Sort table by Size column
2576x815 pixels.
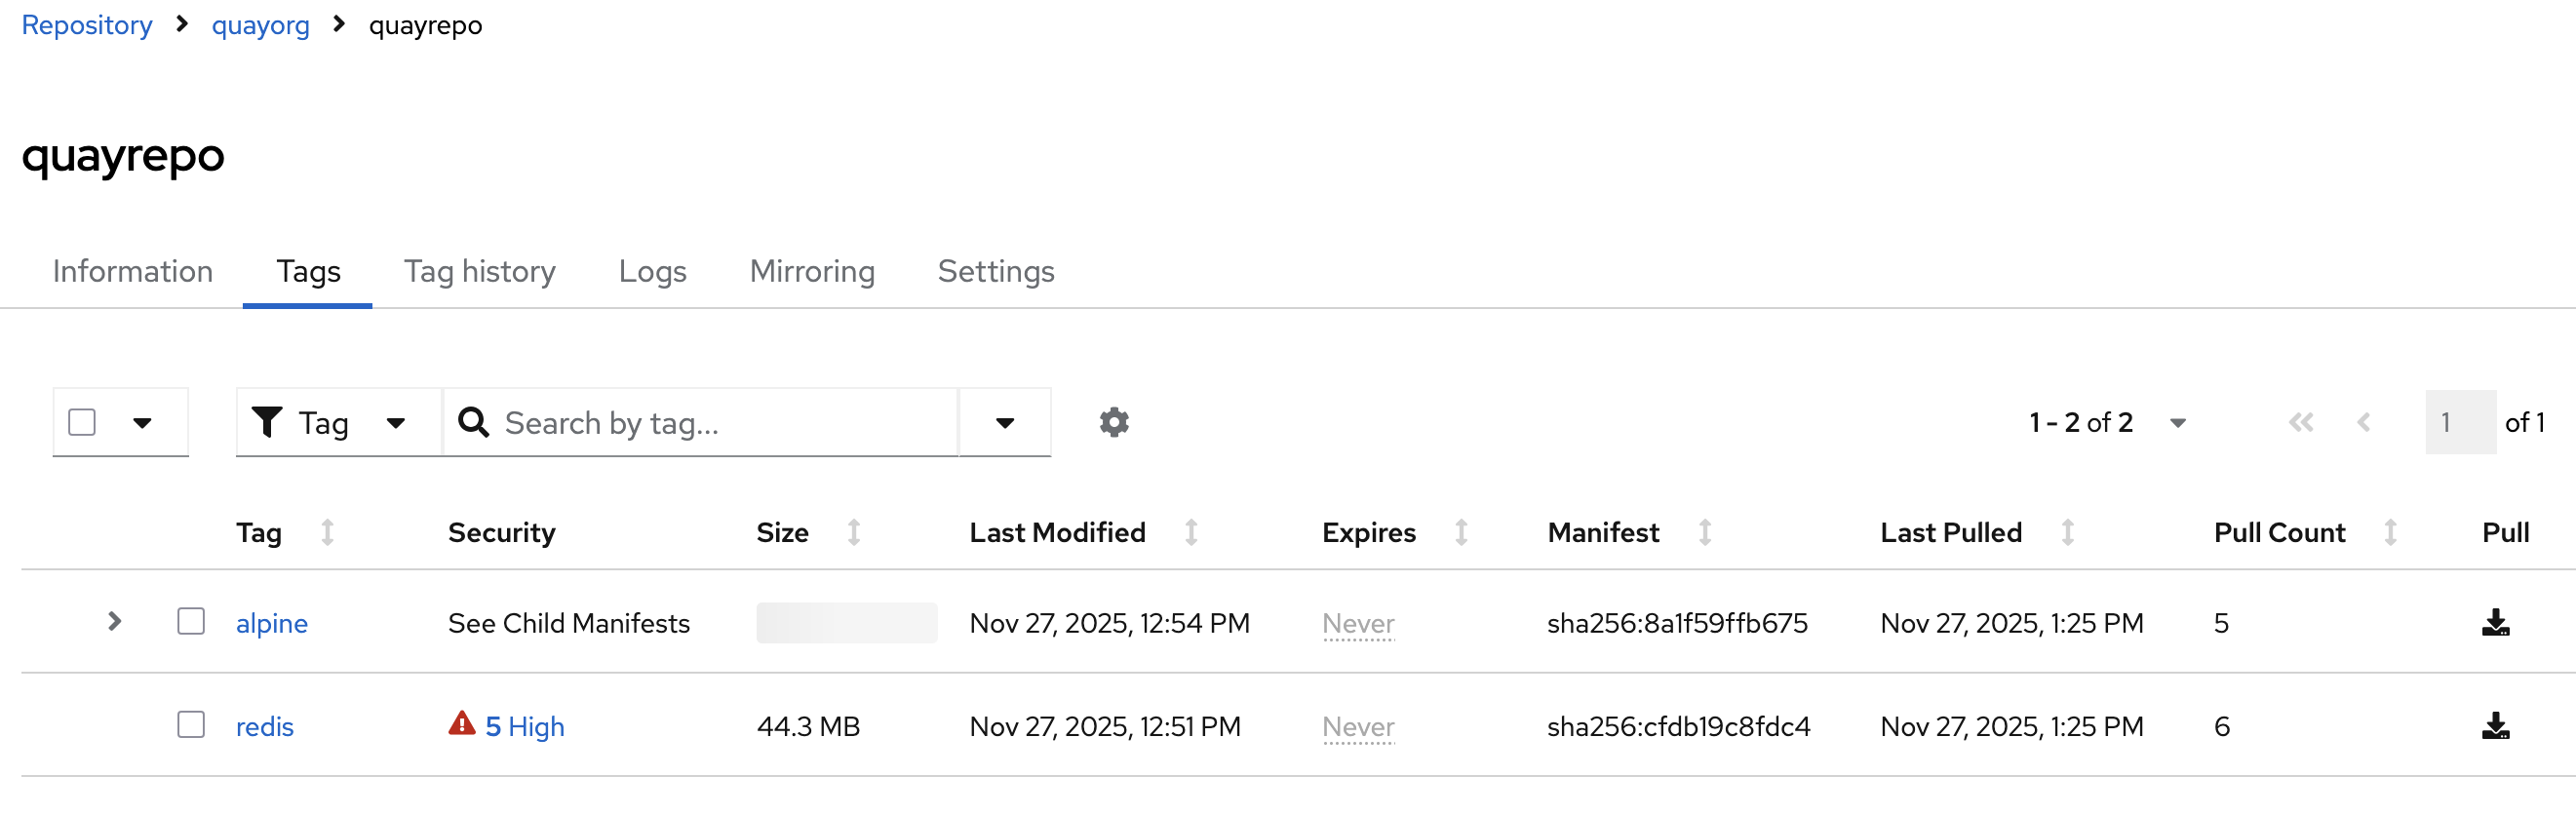pyautogui.click(x=853, y=532)
